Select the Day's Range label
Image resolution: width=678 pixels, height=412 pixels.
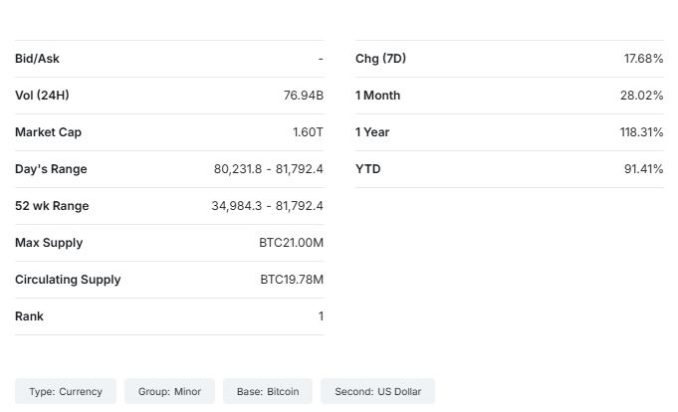[x=51, y=169]
